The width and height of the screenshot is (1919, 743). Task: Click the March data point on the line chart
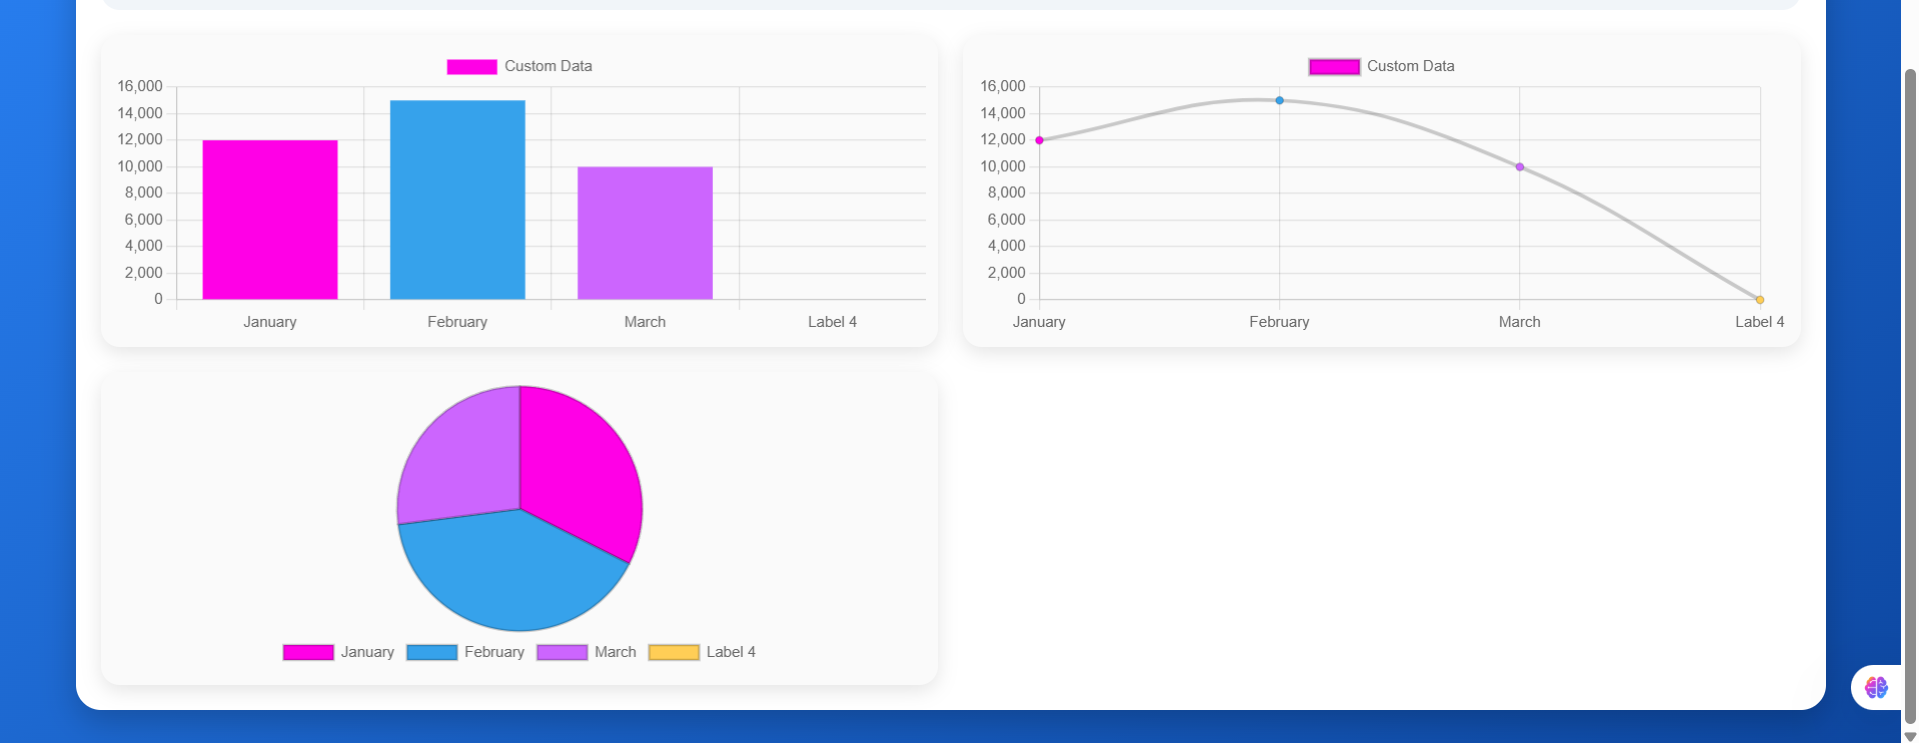point(1519,167)
